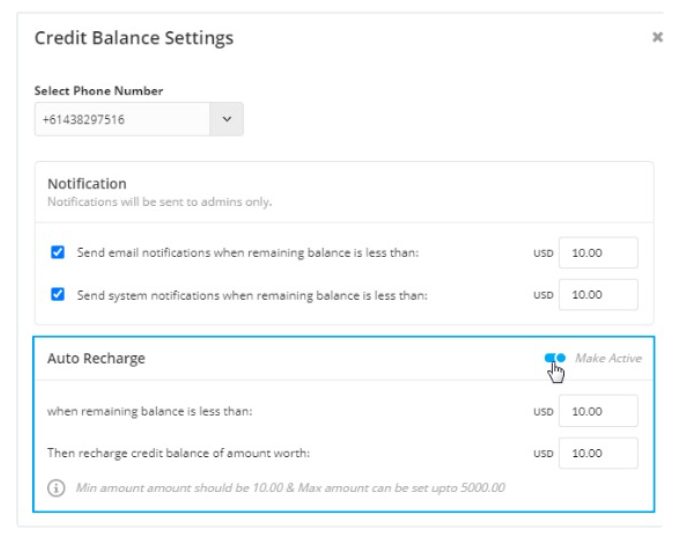
Task: Uncheck the email notifications checkbox
Action: click(x=58, y=252)
